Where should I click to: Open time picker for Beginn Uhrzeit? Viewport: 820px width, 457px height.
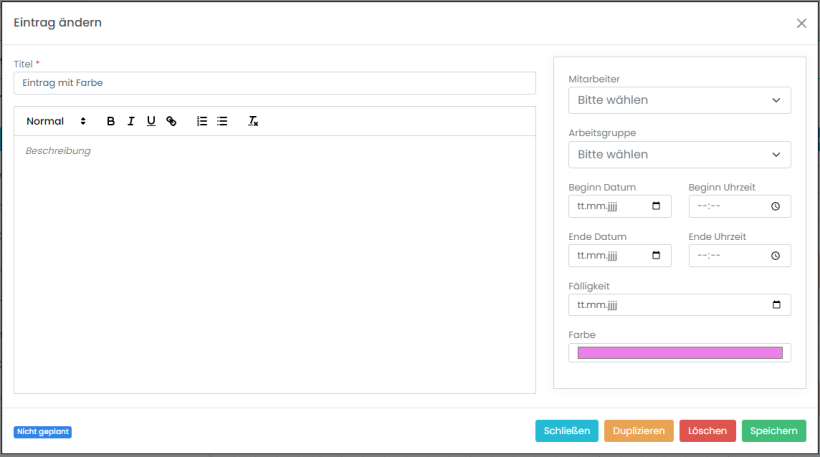(x=775, y=206)
